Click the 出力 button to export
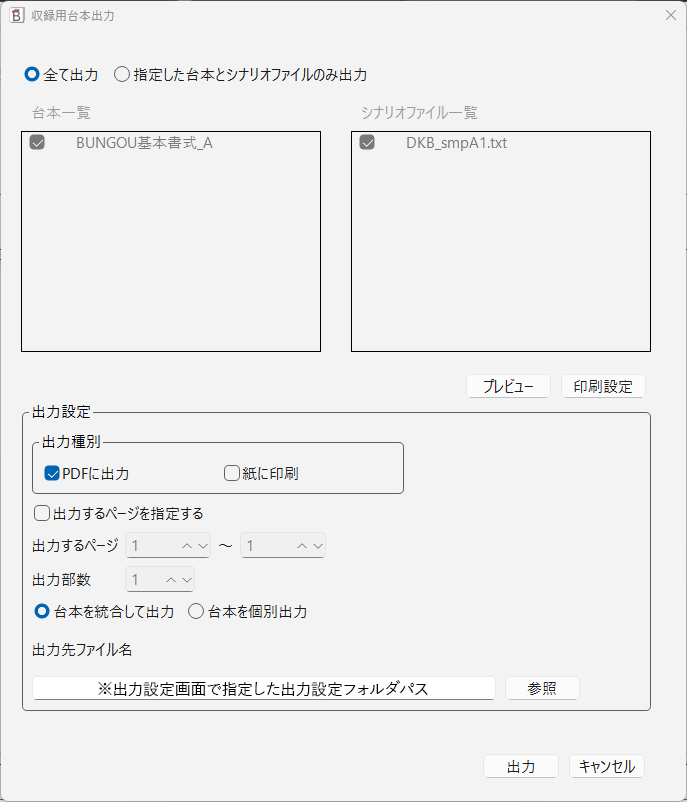687x802 pixels. (521, 766)
